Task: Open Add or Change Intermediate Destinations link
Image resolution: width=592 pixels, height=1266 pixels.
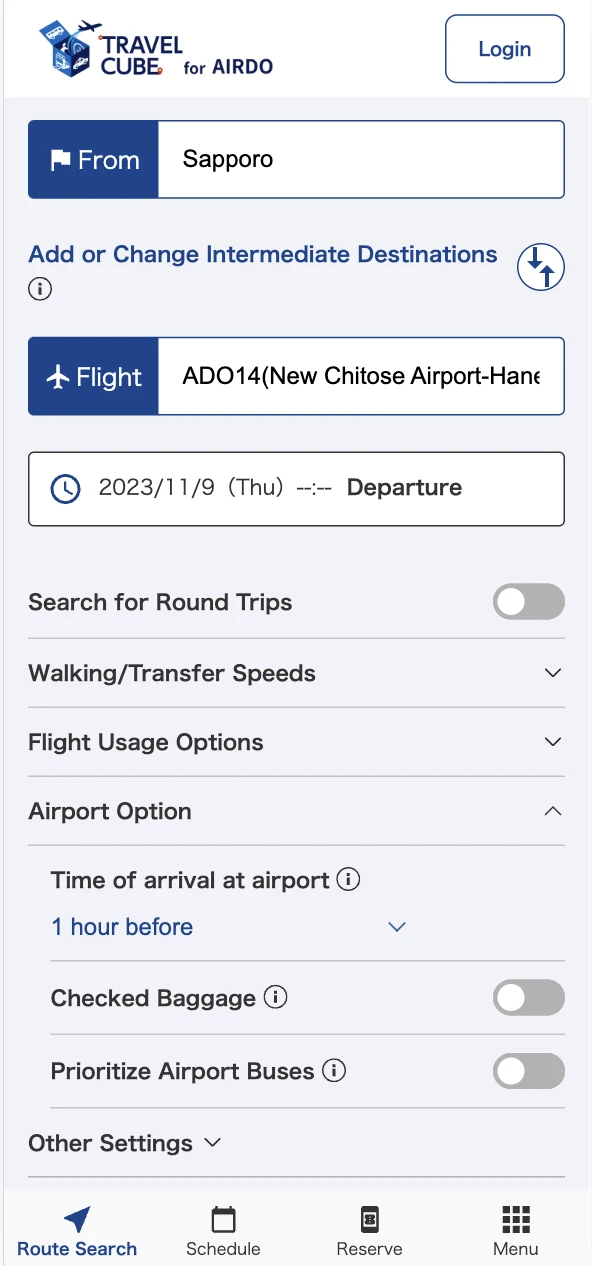Action: pyautogui.click(x=263, y=254)
